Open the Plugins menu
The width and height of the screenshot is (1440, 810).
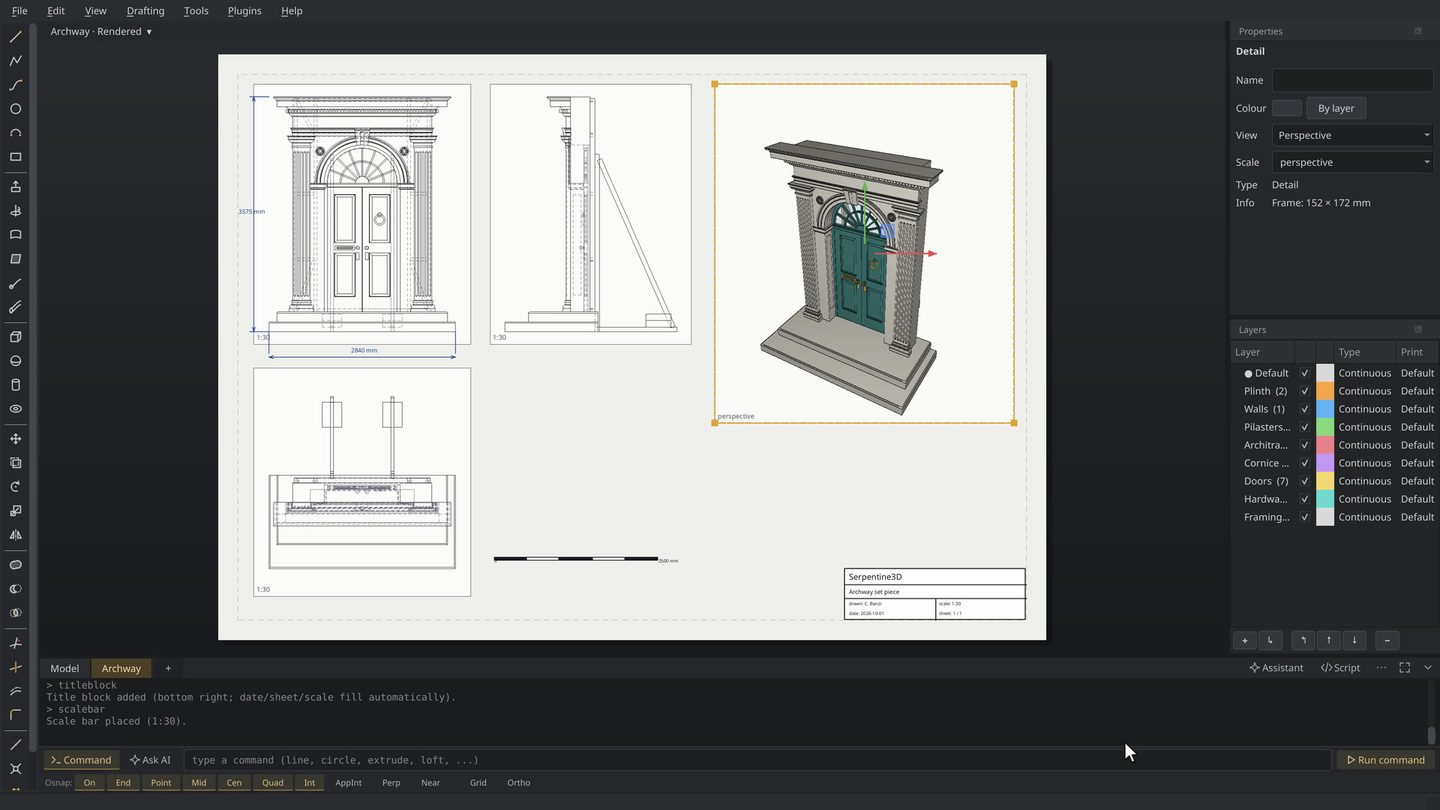(x=244, y=11)
